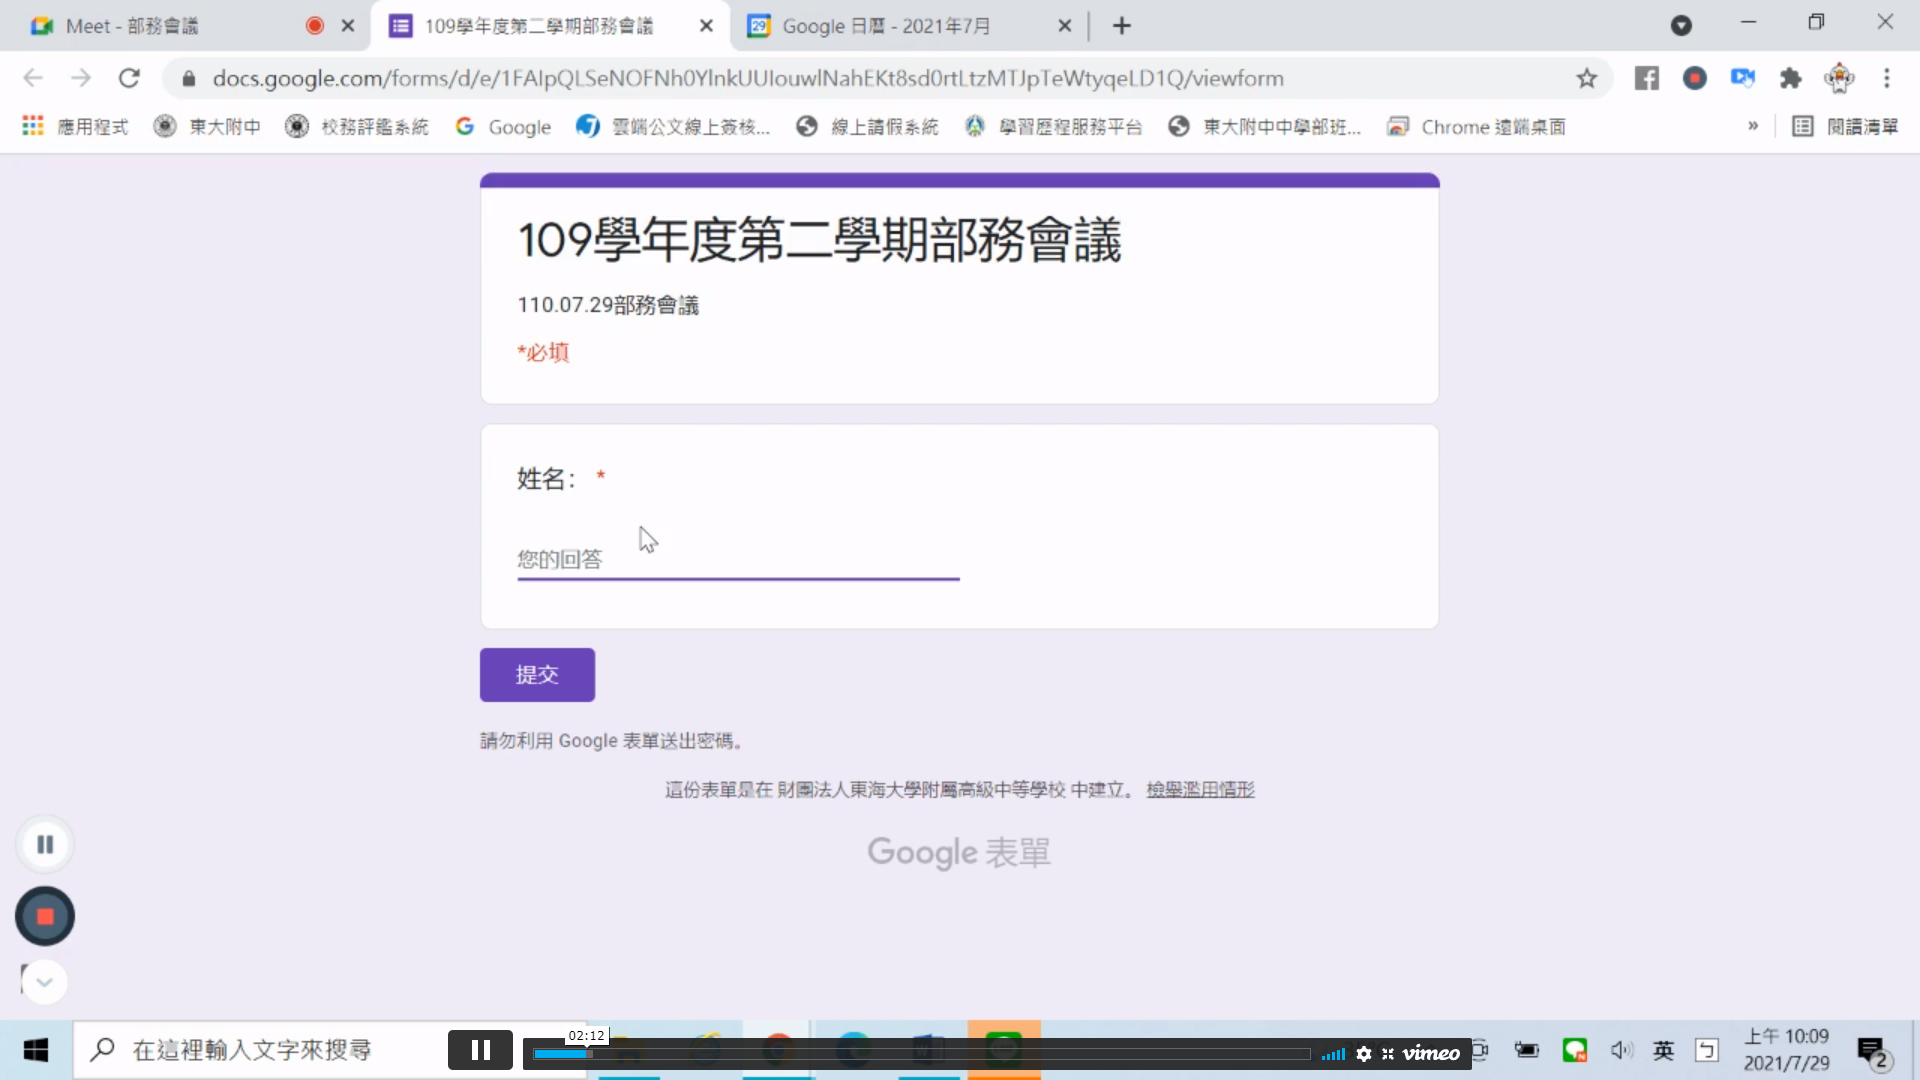Open the Facebook extension icon

(1646, 78)
